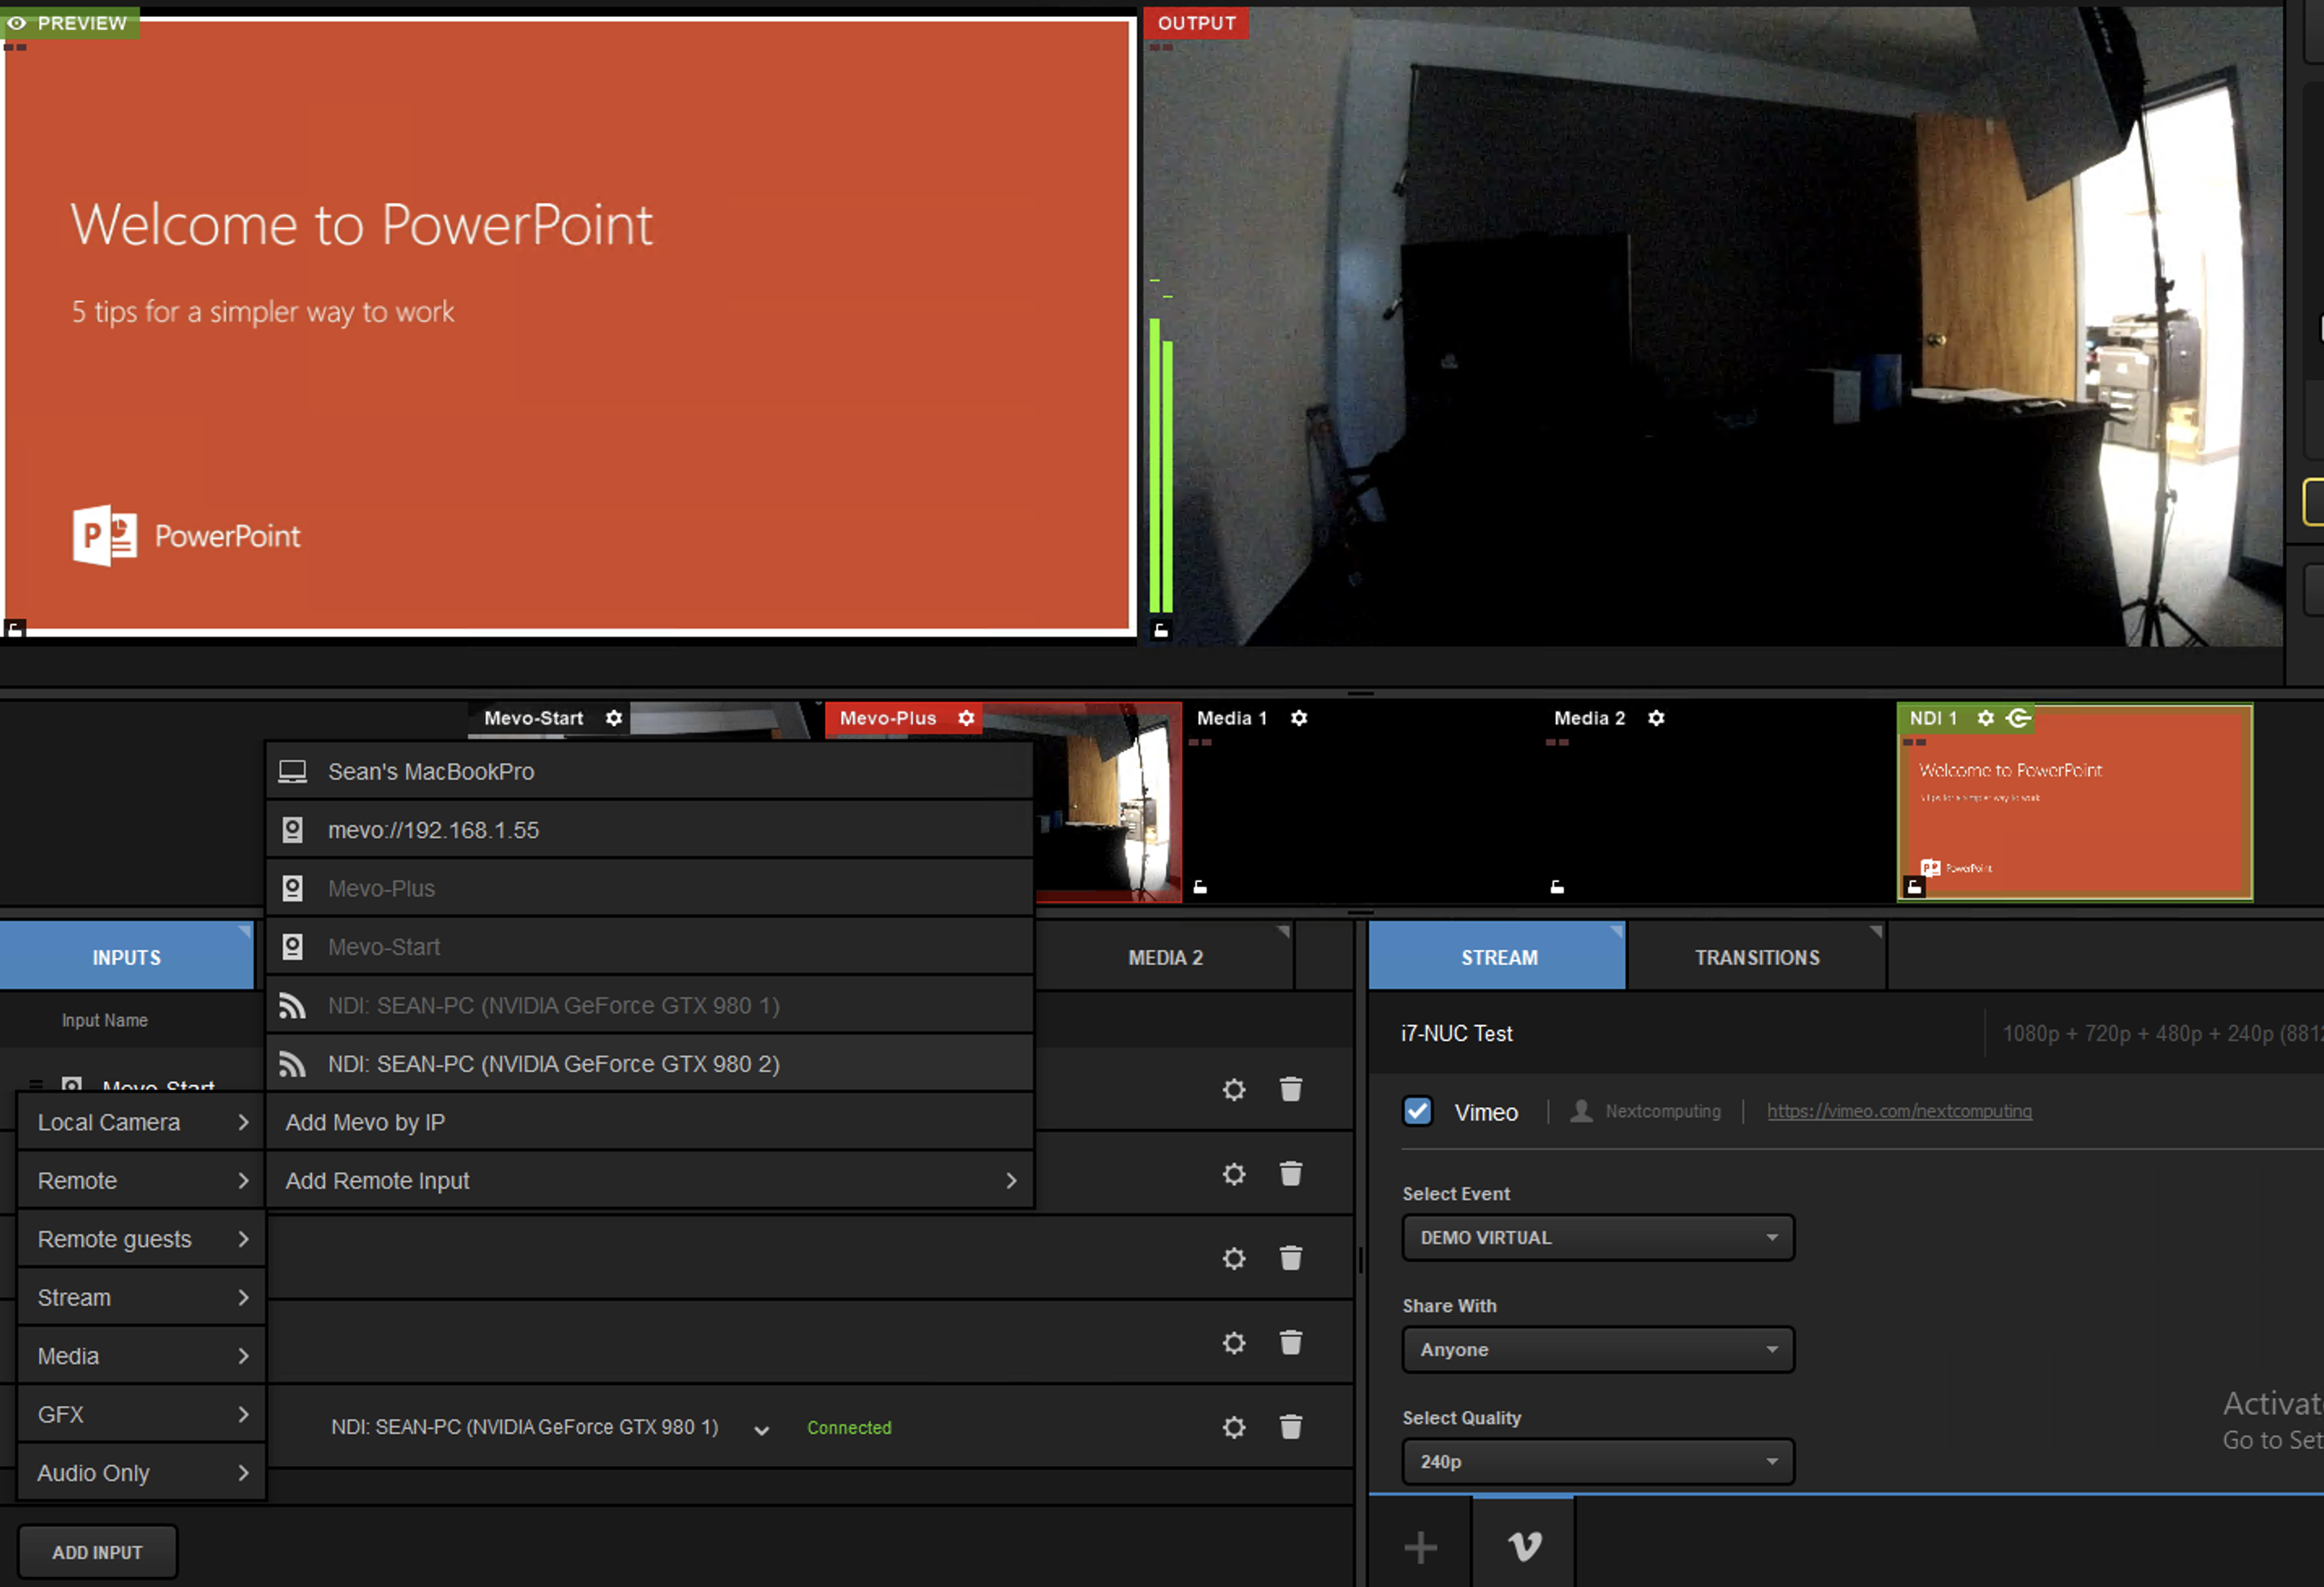The height and width of the screenshot is (1587, 2324).
Task: Open the vimeo.com/nextcomputing link
Action: 1899,1111
